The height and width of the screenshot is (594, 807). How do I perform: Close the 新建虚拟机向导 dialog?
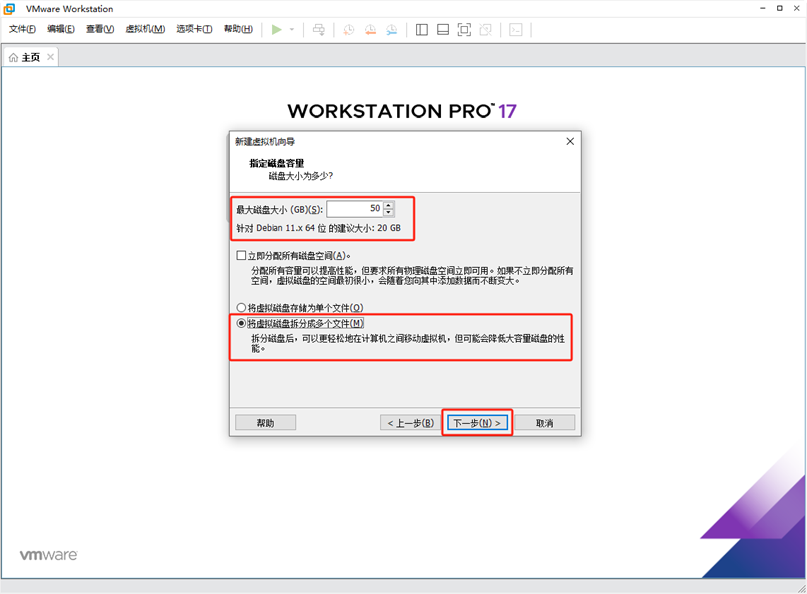pyautogui.click(x=570, y=141)
